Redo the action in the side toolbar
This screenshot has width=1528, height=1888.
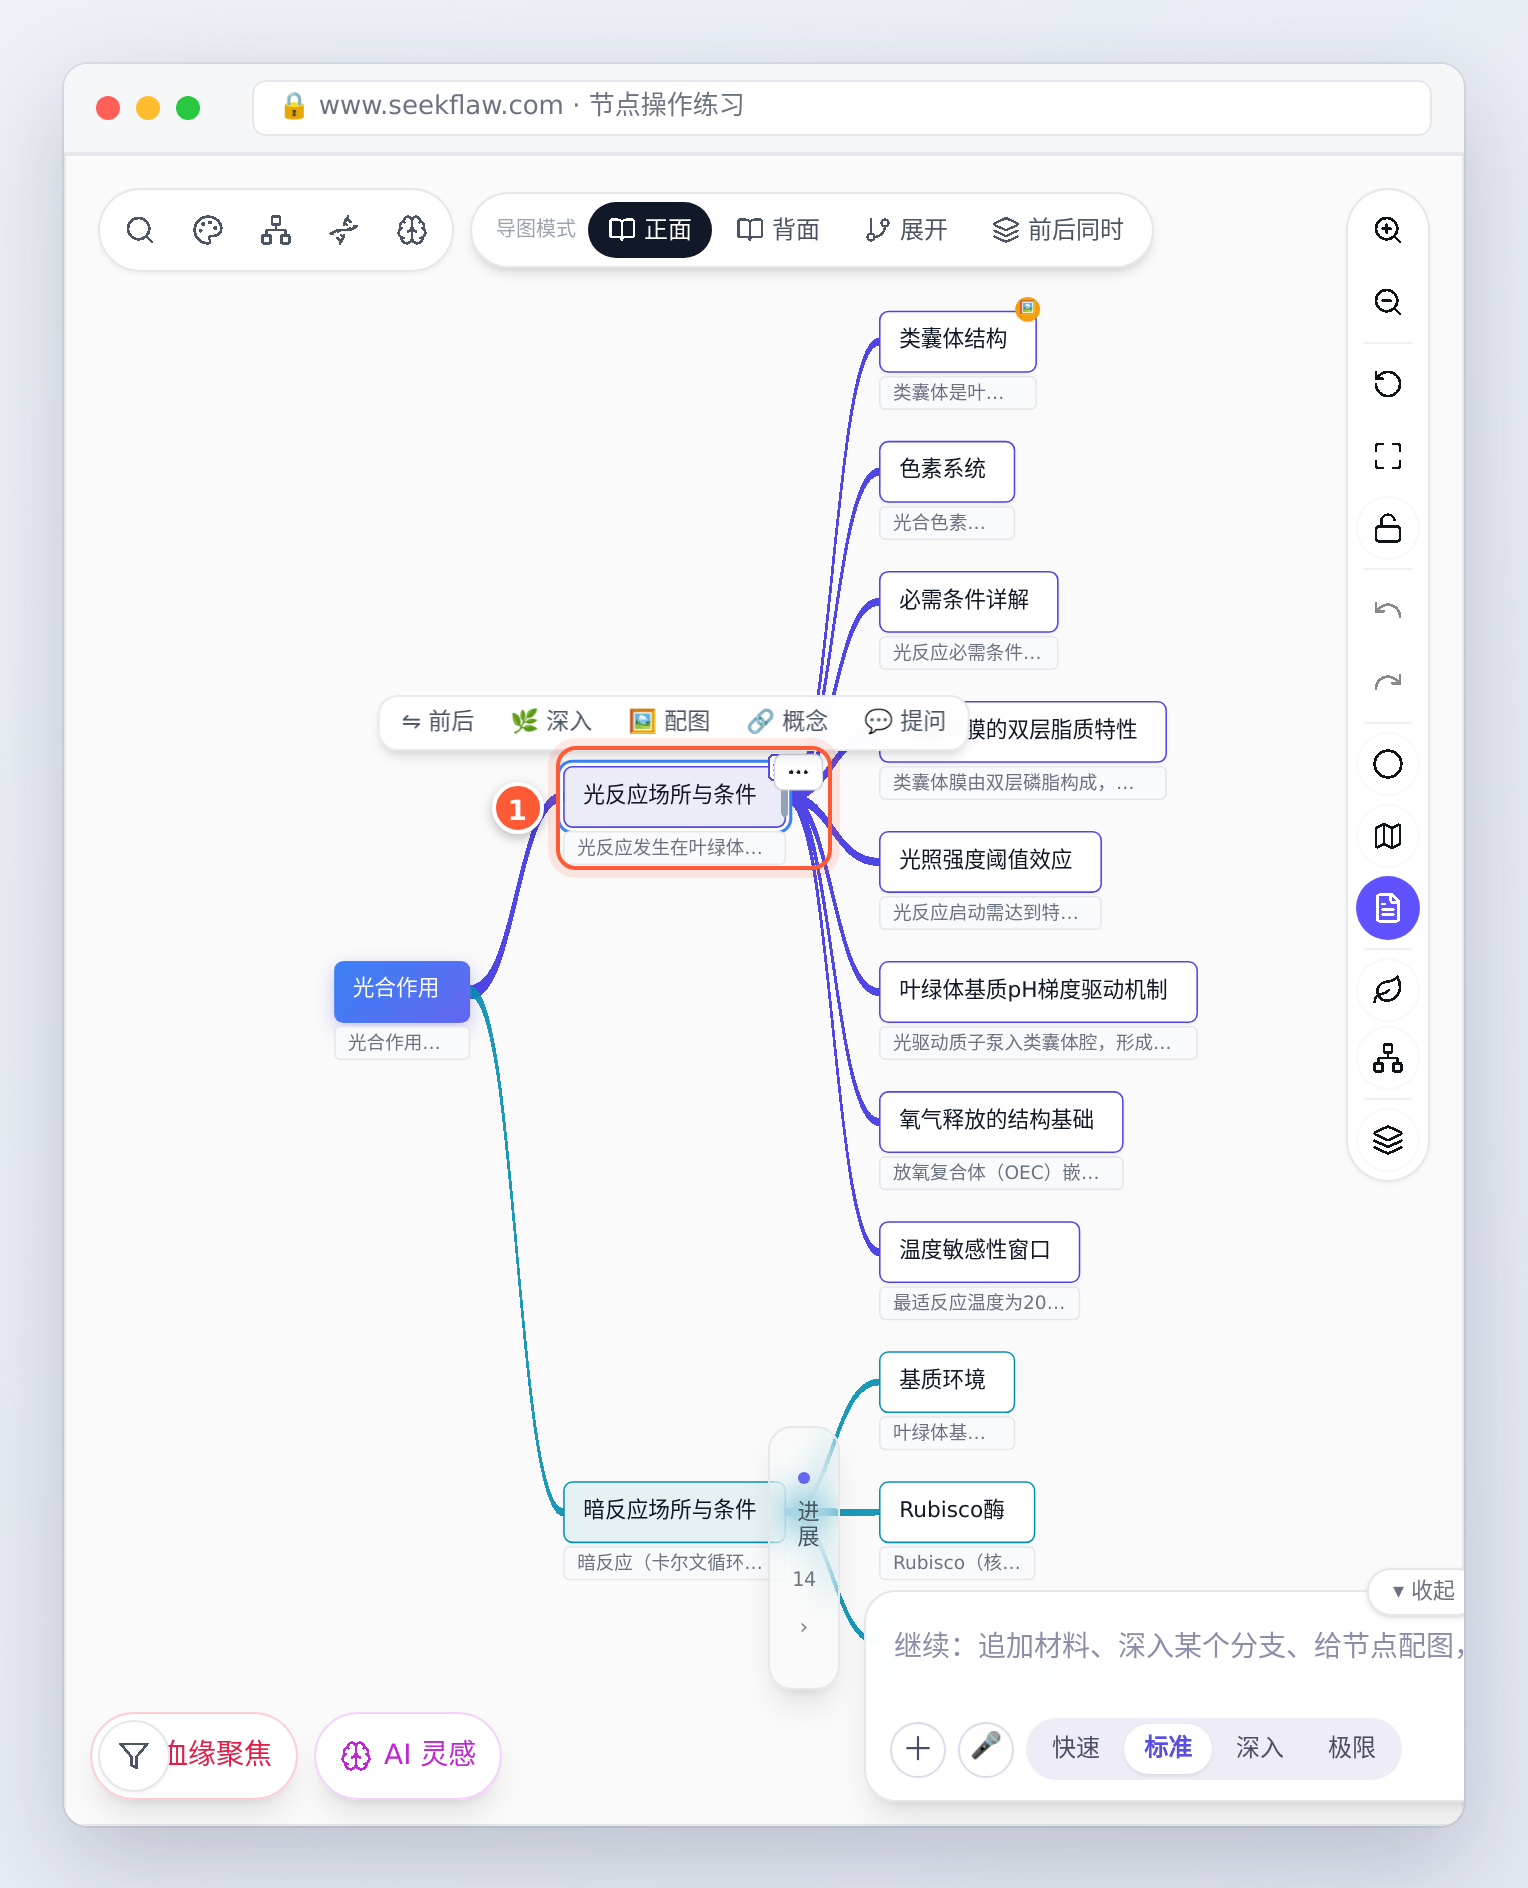point(1388,682)
